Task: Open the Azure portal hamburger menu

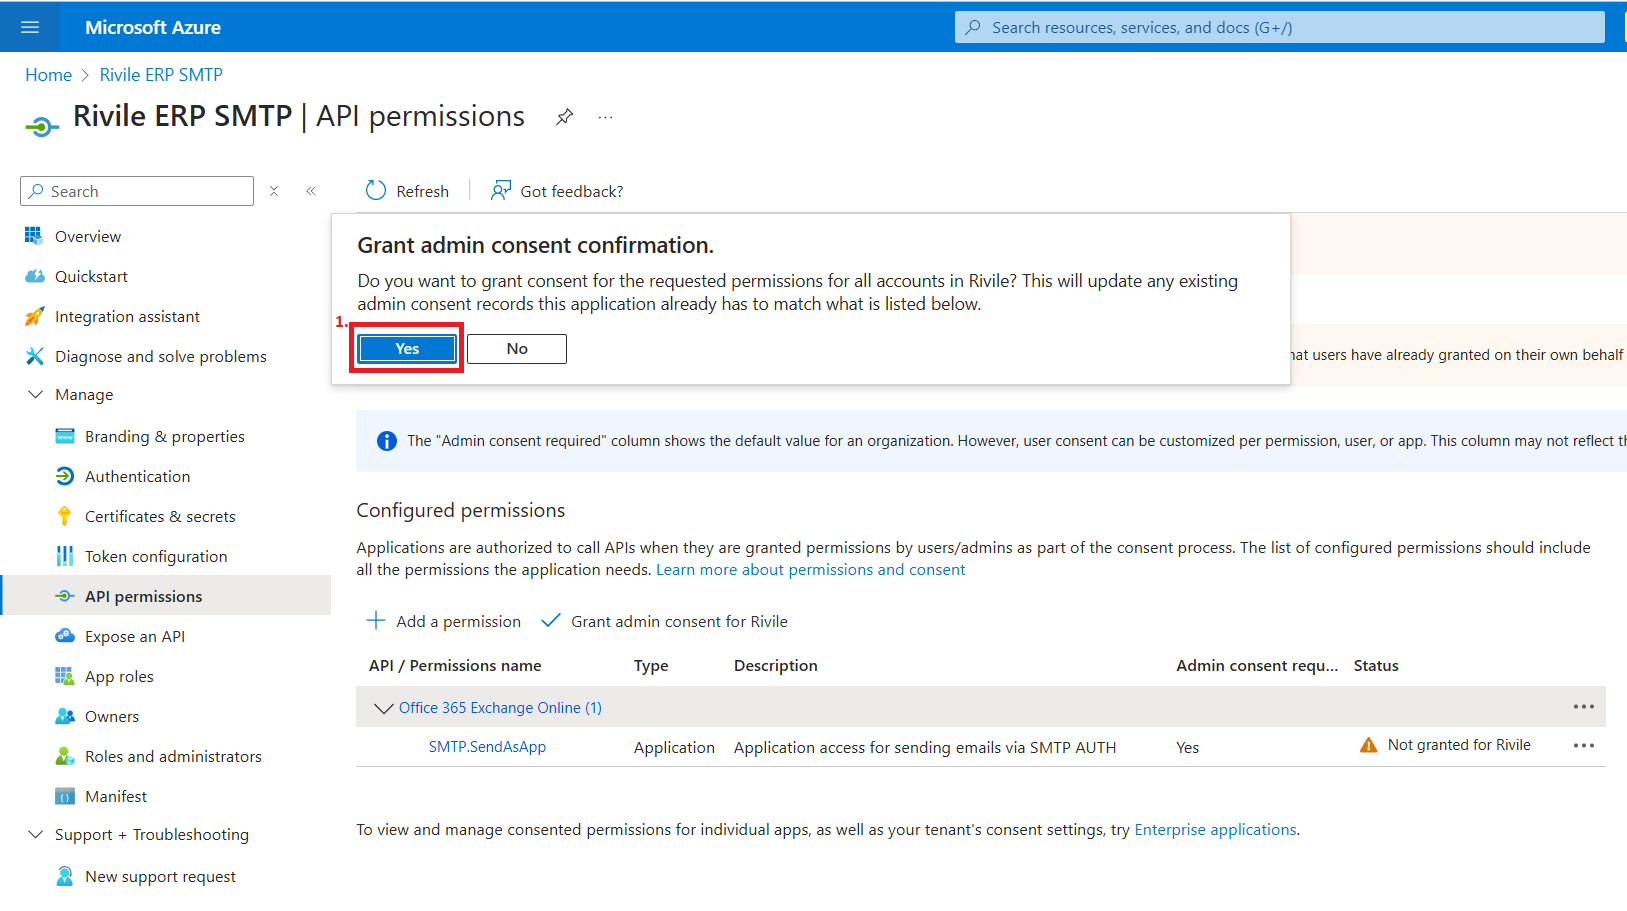Action: (30, 27)
